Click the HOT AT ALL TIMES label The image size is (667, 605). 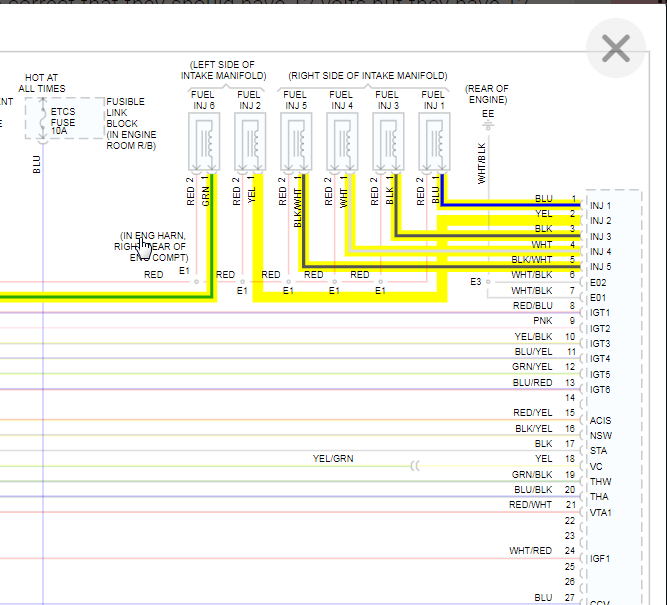coord(41,83)
